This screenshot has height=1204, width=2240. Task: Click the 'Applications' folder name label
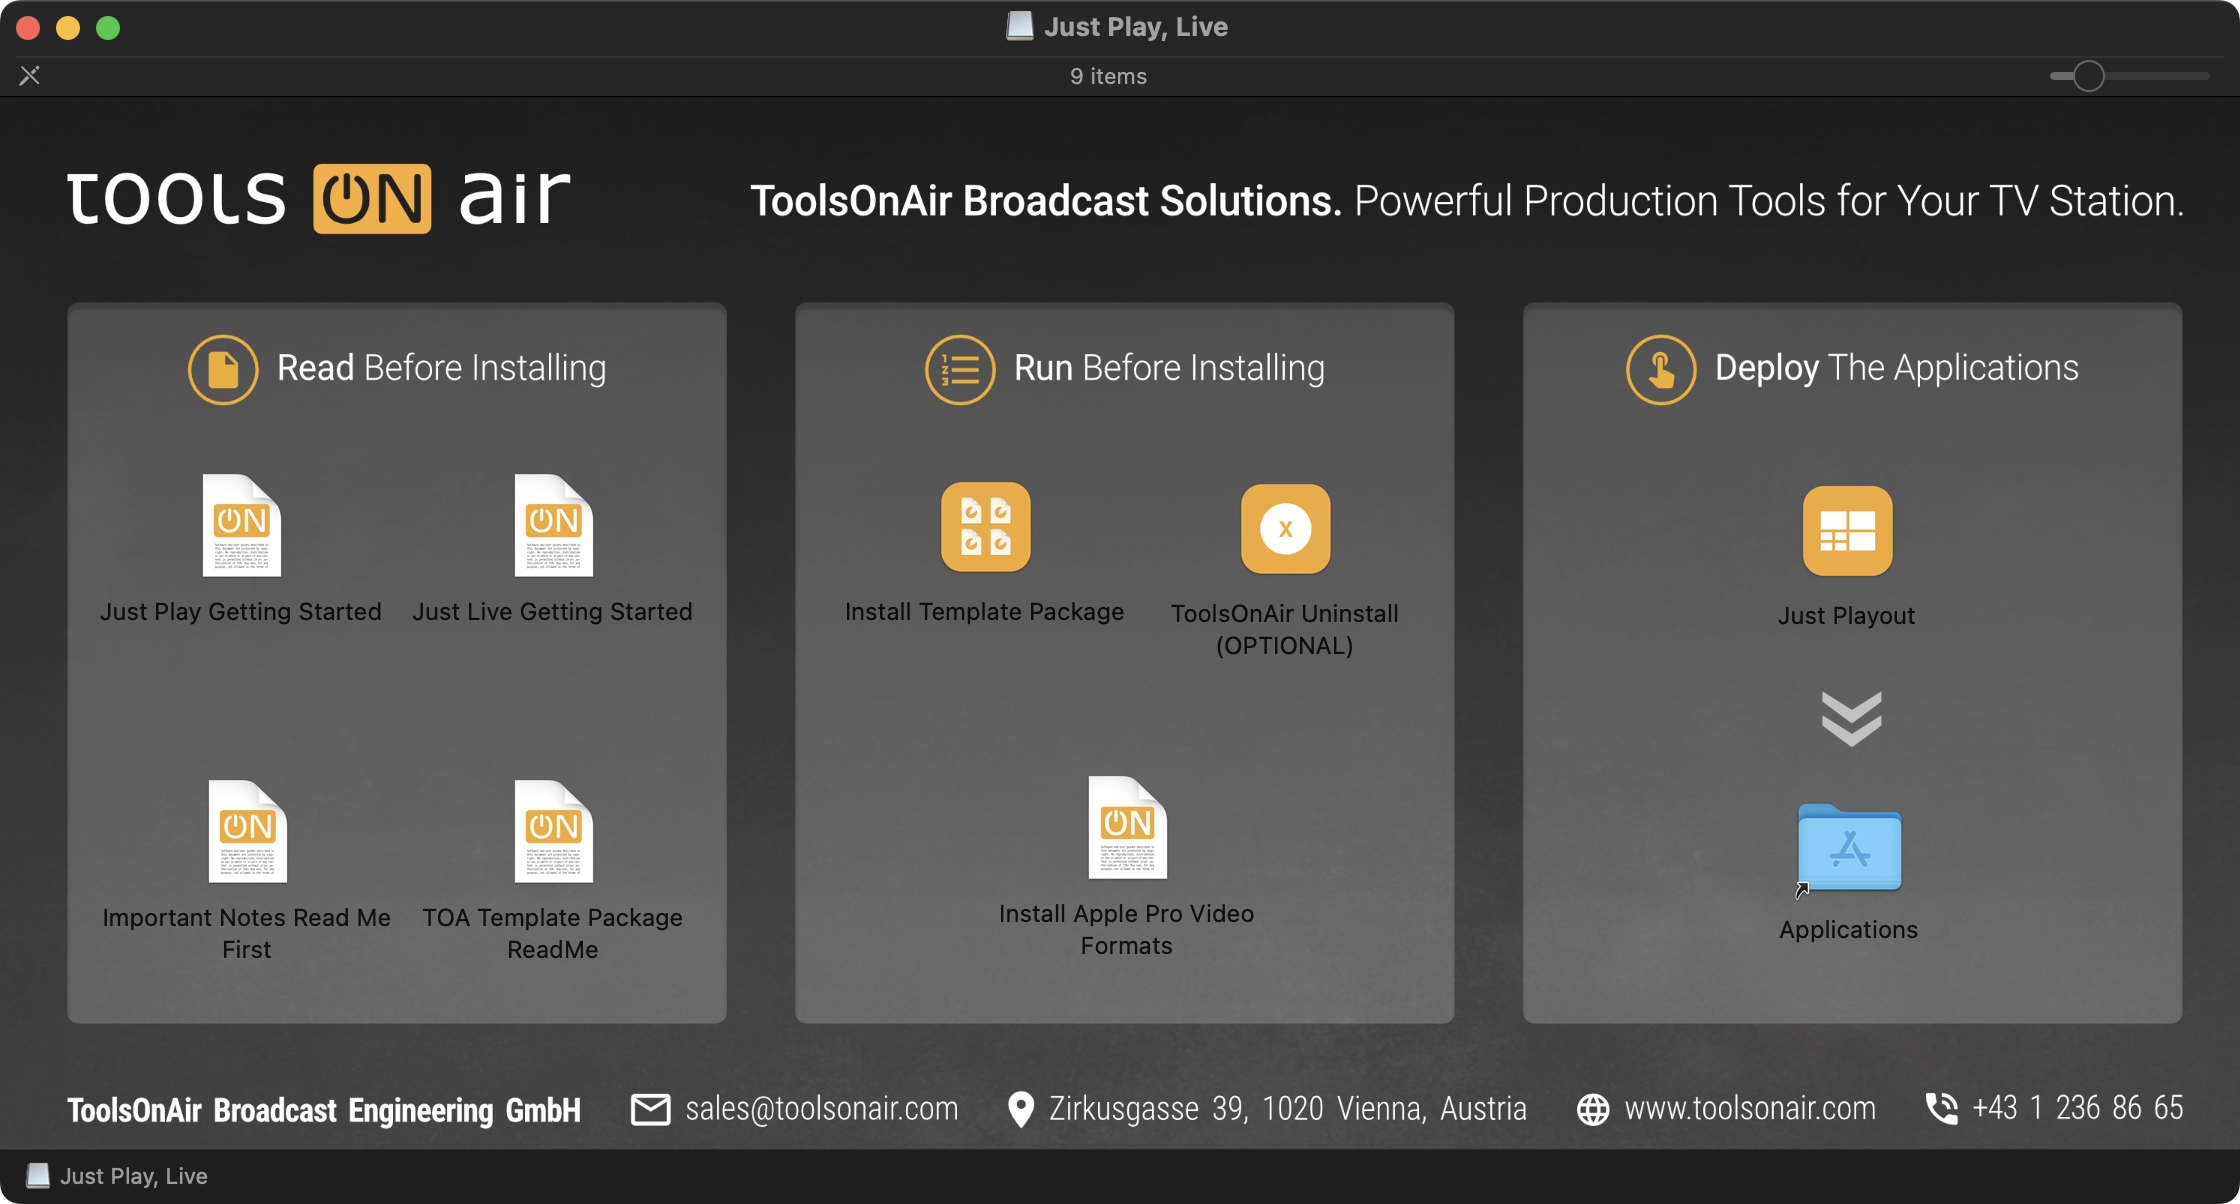pos(1849,930)
